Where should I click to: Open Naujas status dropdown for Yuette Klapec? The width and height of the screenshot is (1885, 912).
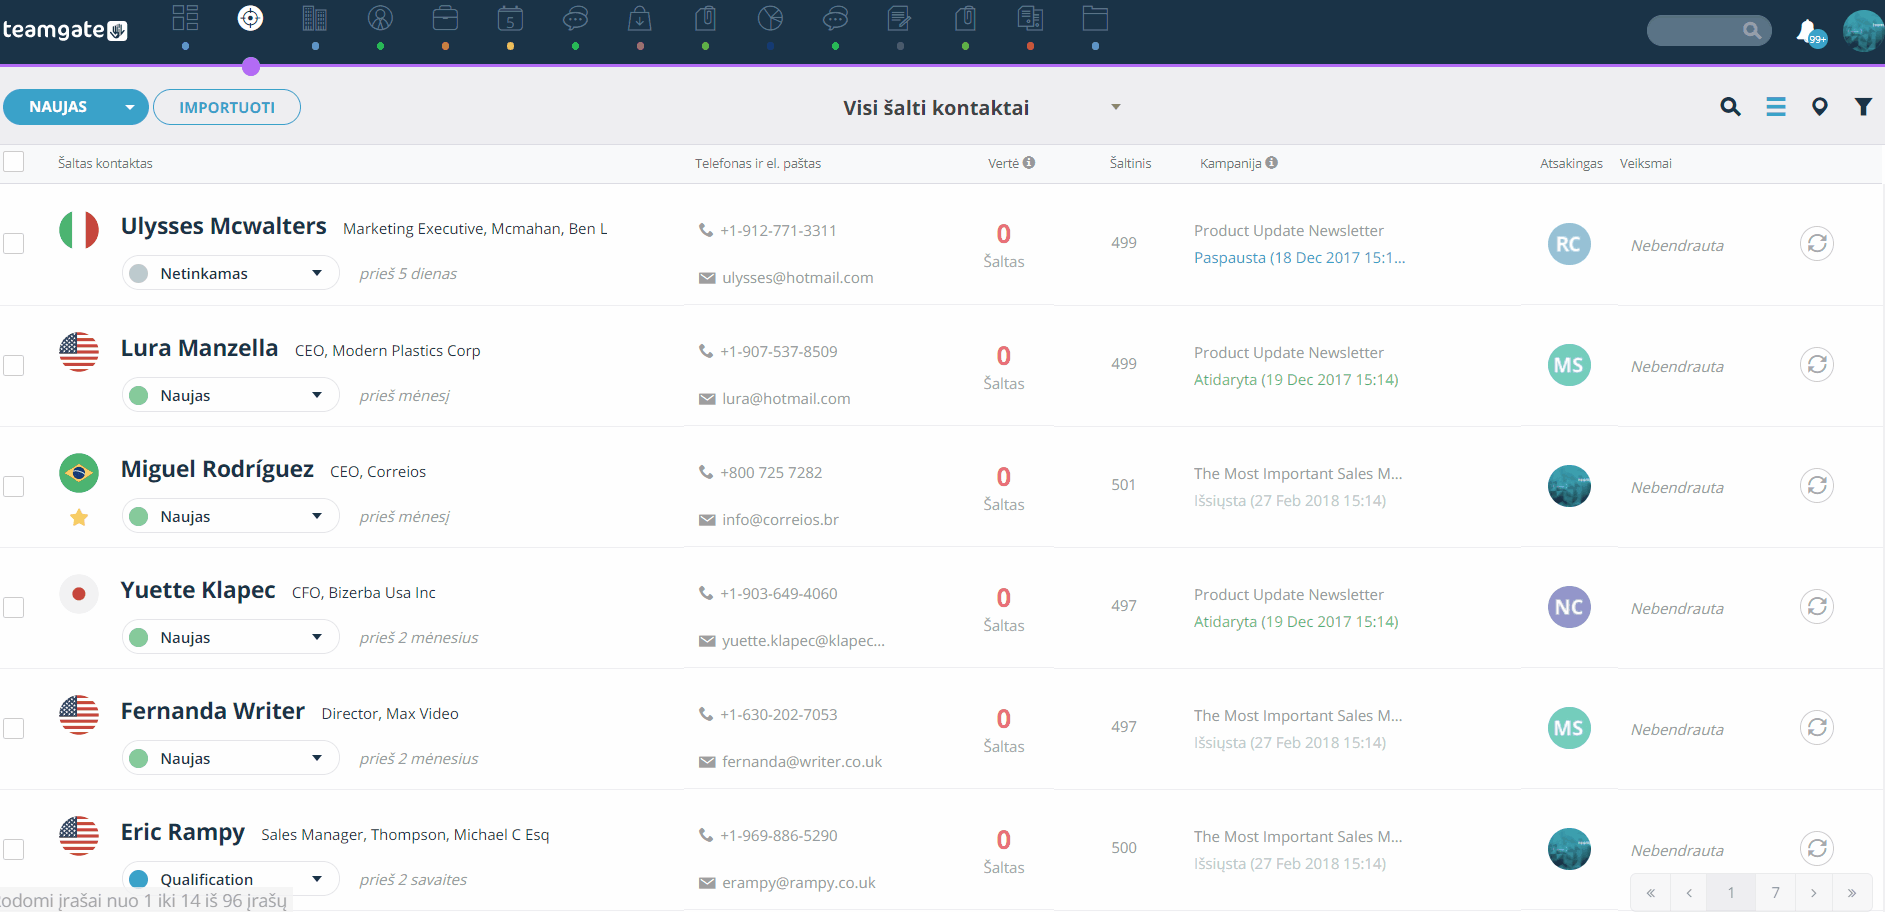click(x=231, y=637)
